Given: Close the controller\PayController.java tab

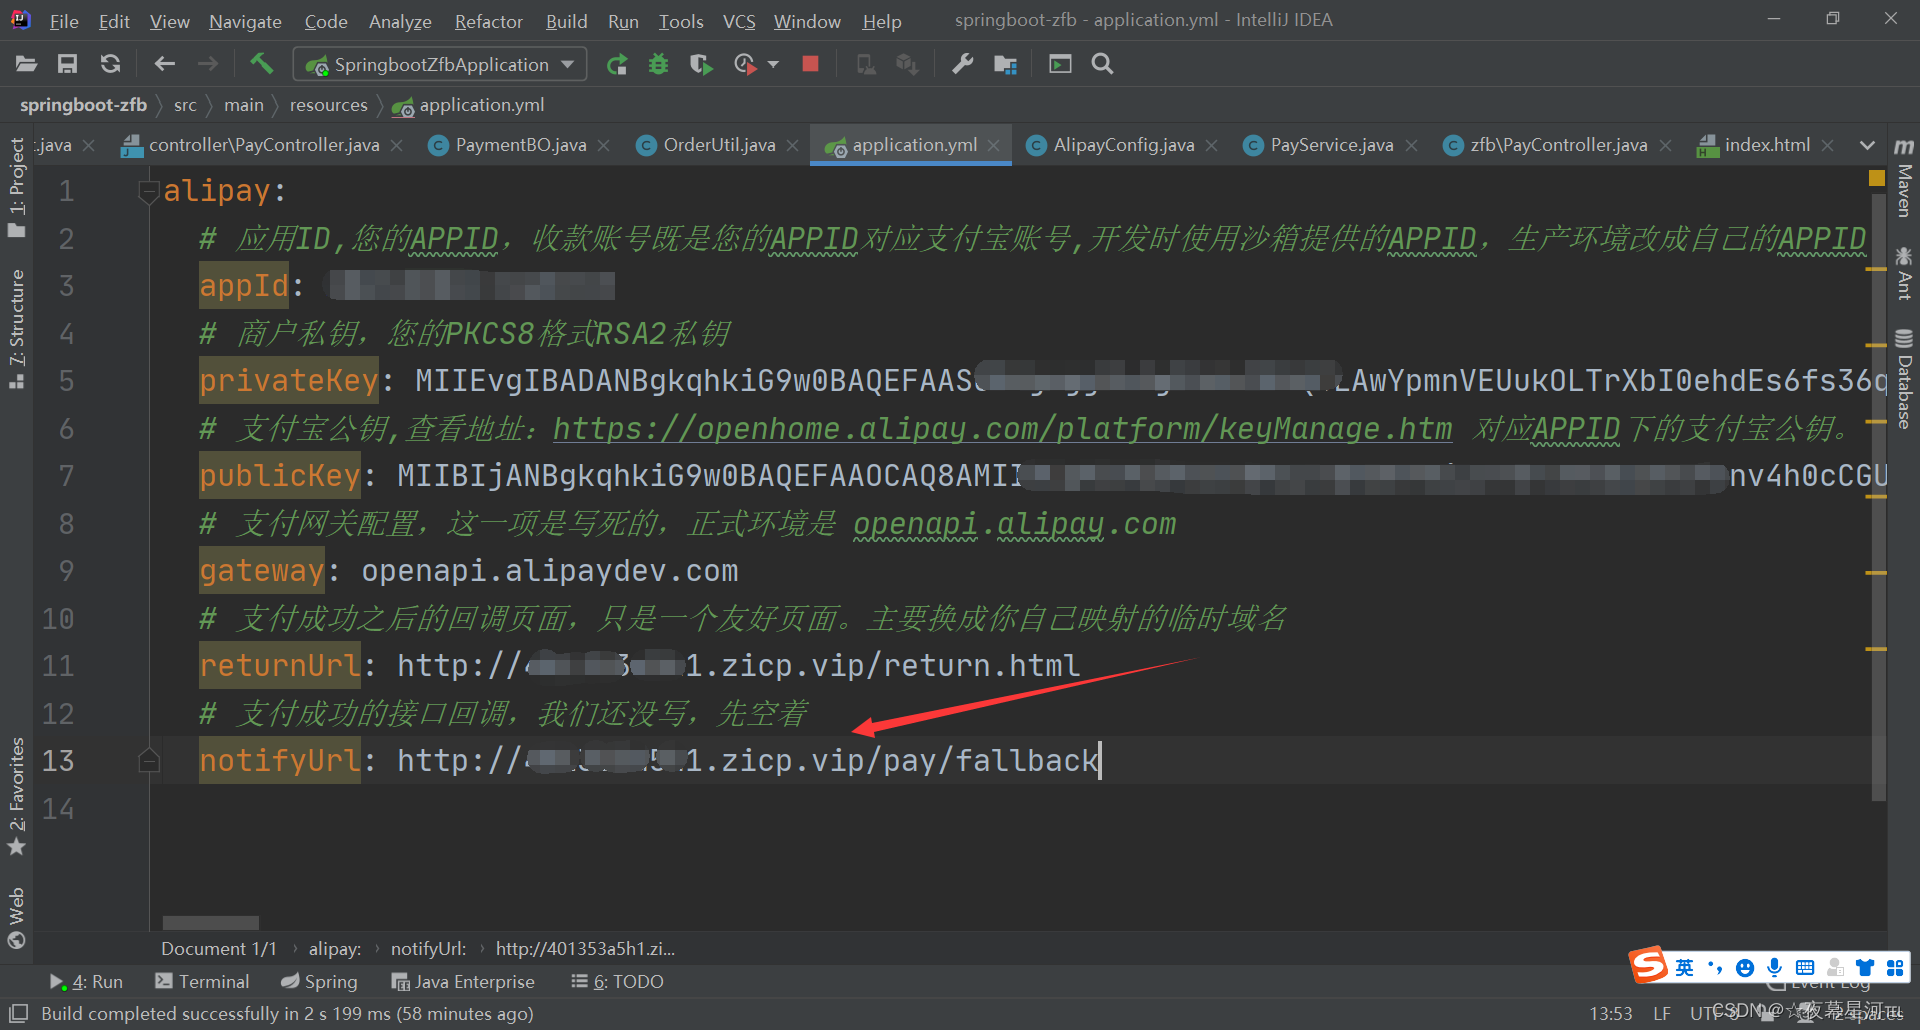Looking at the screenshot, I should coord(397,146).
